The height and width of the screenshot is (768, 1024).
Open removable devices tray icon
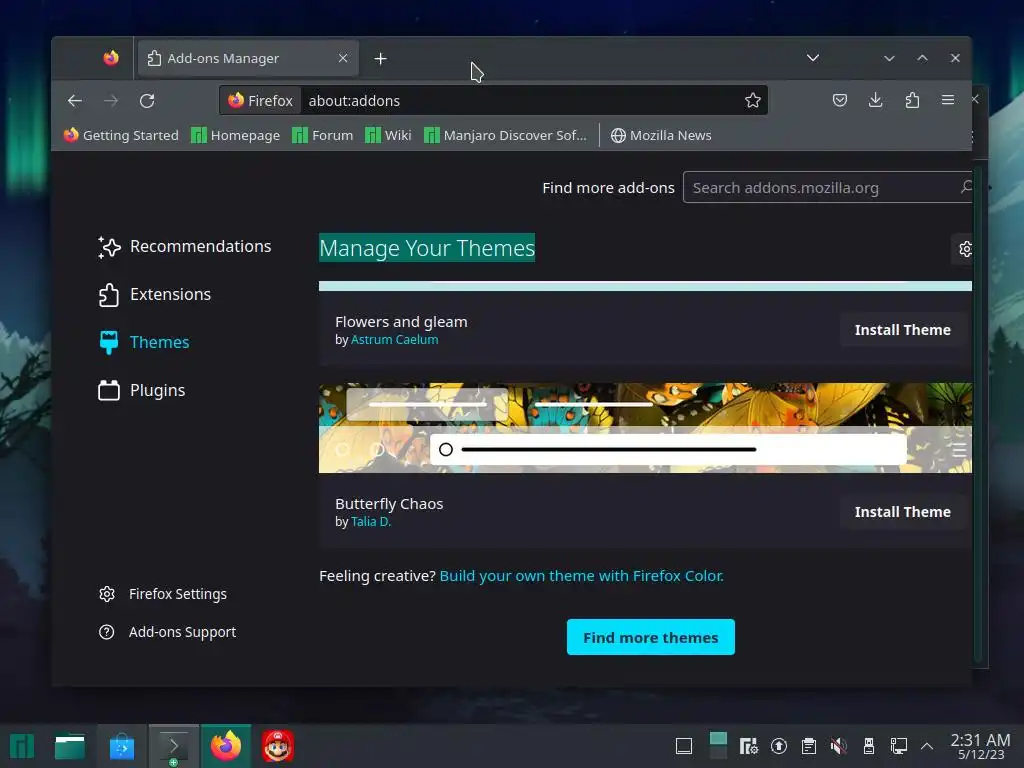[x=869, y=746]
